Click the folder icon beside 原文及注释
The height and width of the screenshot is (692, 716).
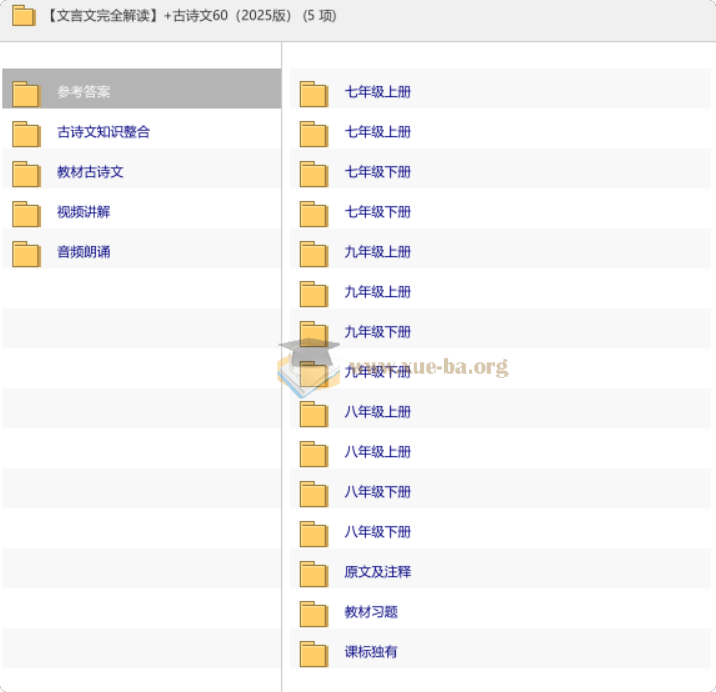(x=314, y=573)
